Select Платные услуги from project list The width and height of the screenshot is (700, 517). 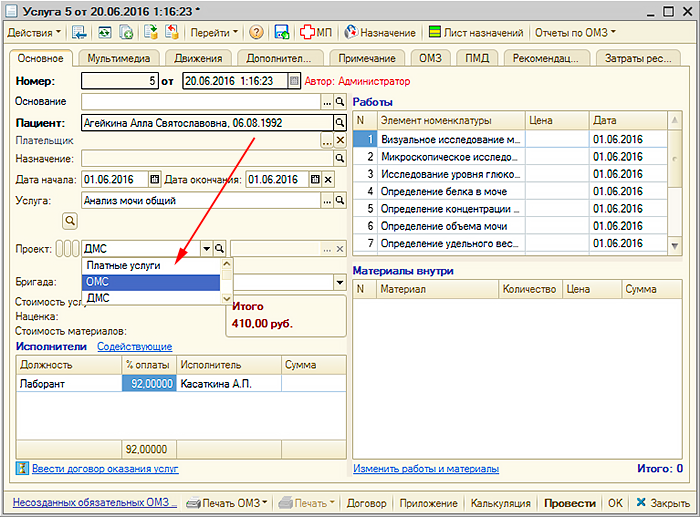124,266
